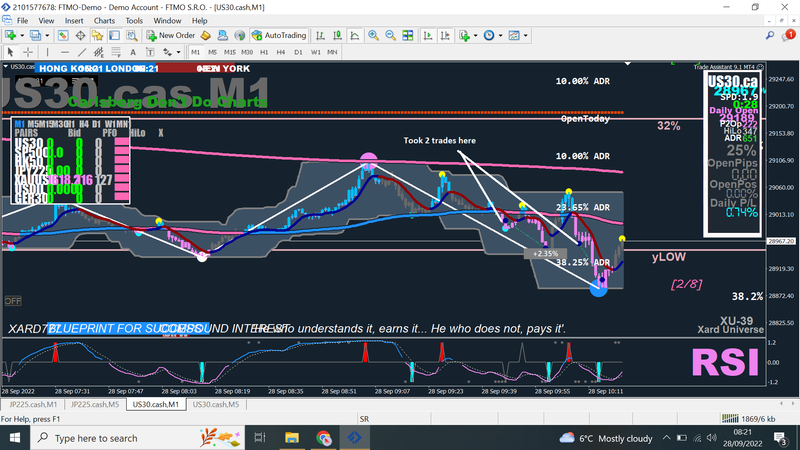This screenshot has height=450, width=800.
Task: Switch chart to Line Chart mode
Action: pyautogui.click(x=355, y=35)
